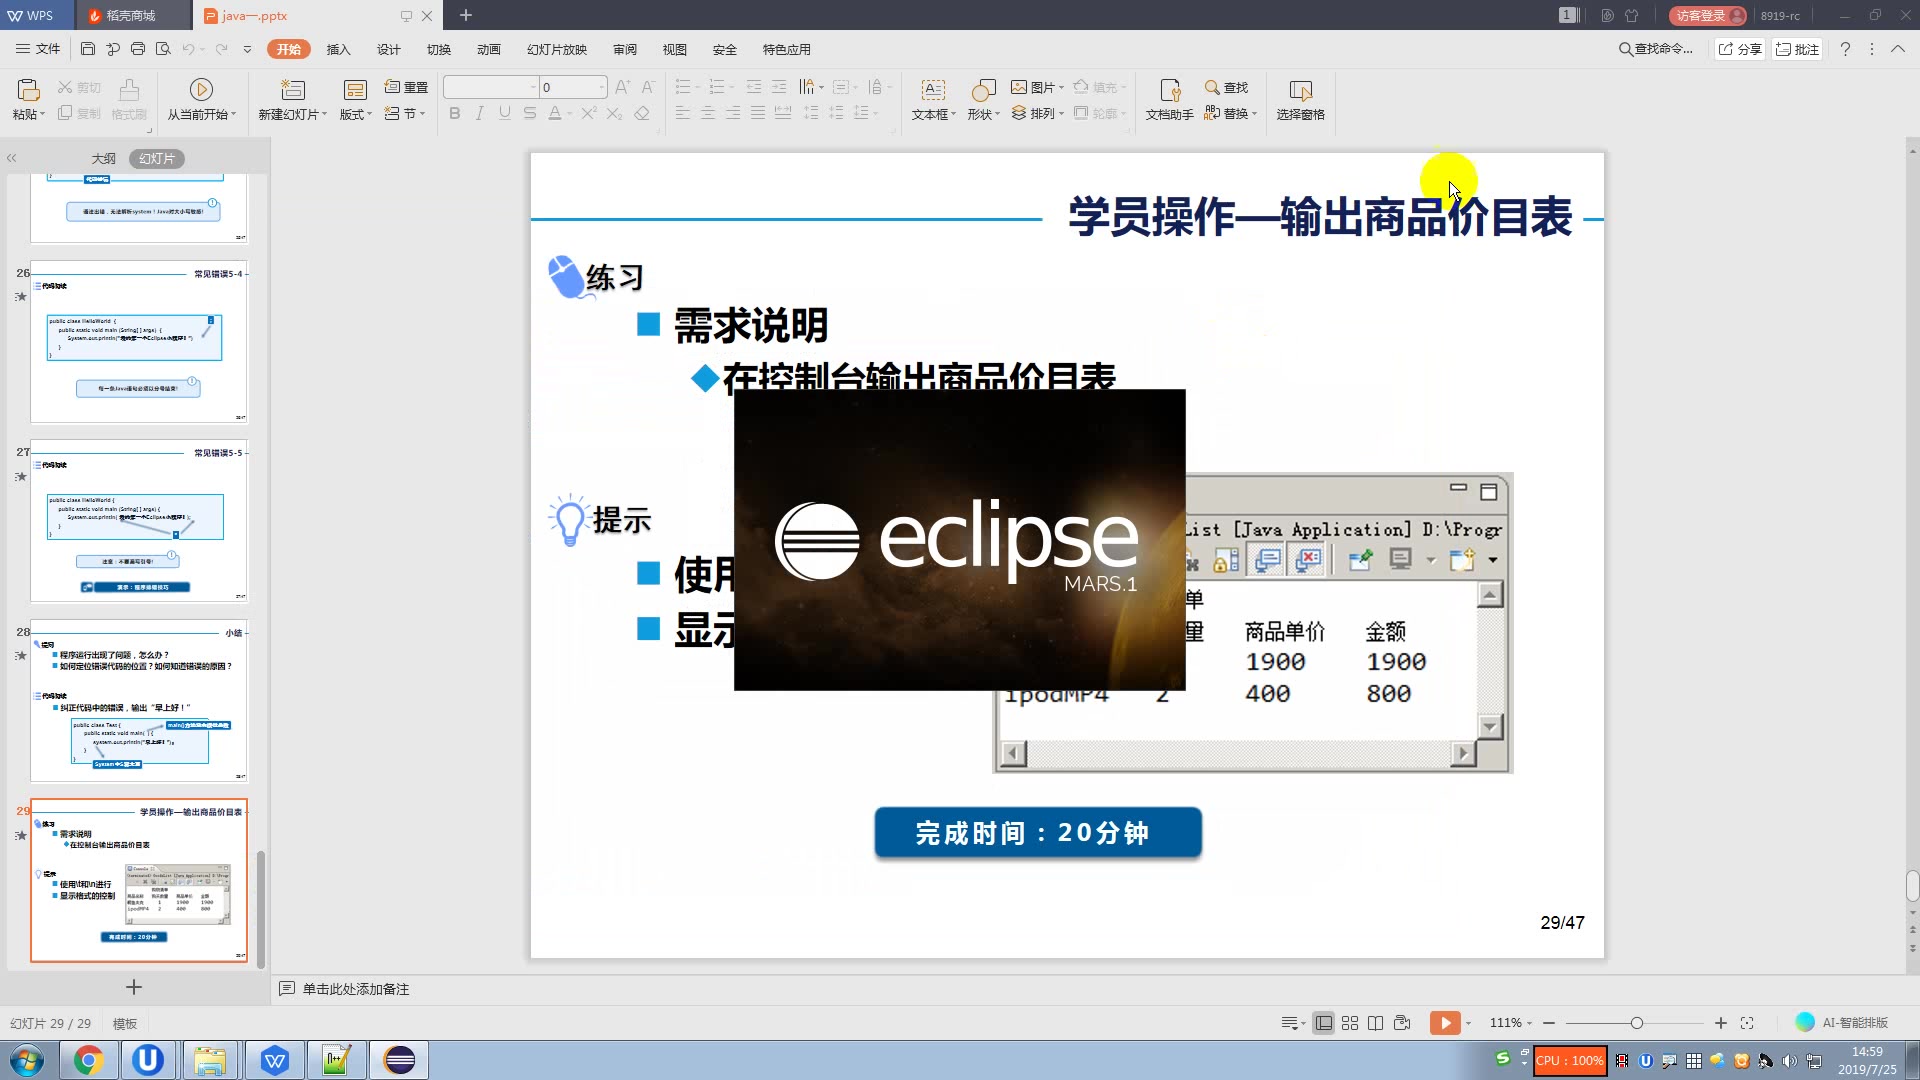The width and height of the screenshot is (1920, 1080).
Task: Click 'Click to add notes' (单击此处添加备注)
Action: (355, 989)
